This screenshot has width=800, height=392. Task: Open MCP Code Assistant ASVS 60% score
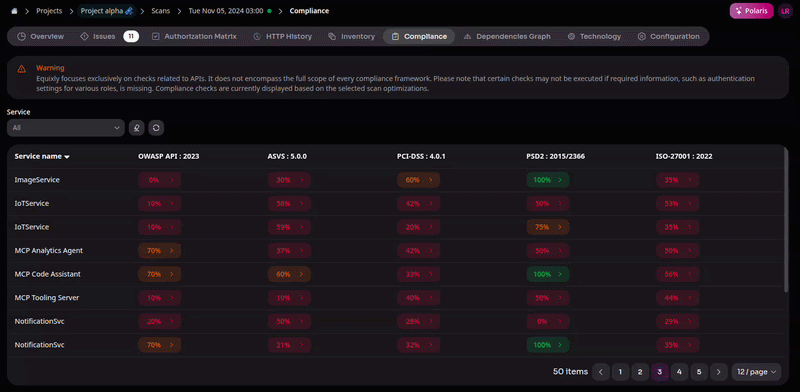pos(289,274)
